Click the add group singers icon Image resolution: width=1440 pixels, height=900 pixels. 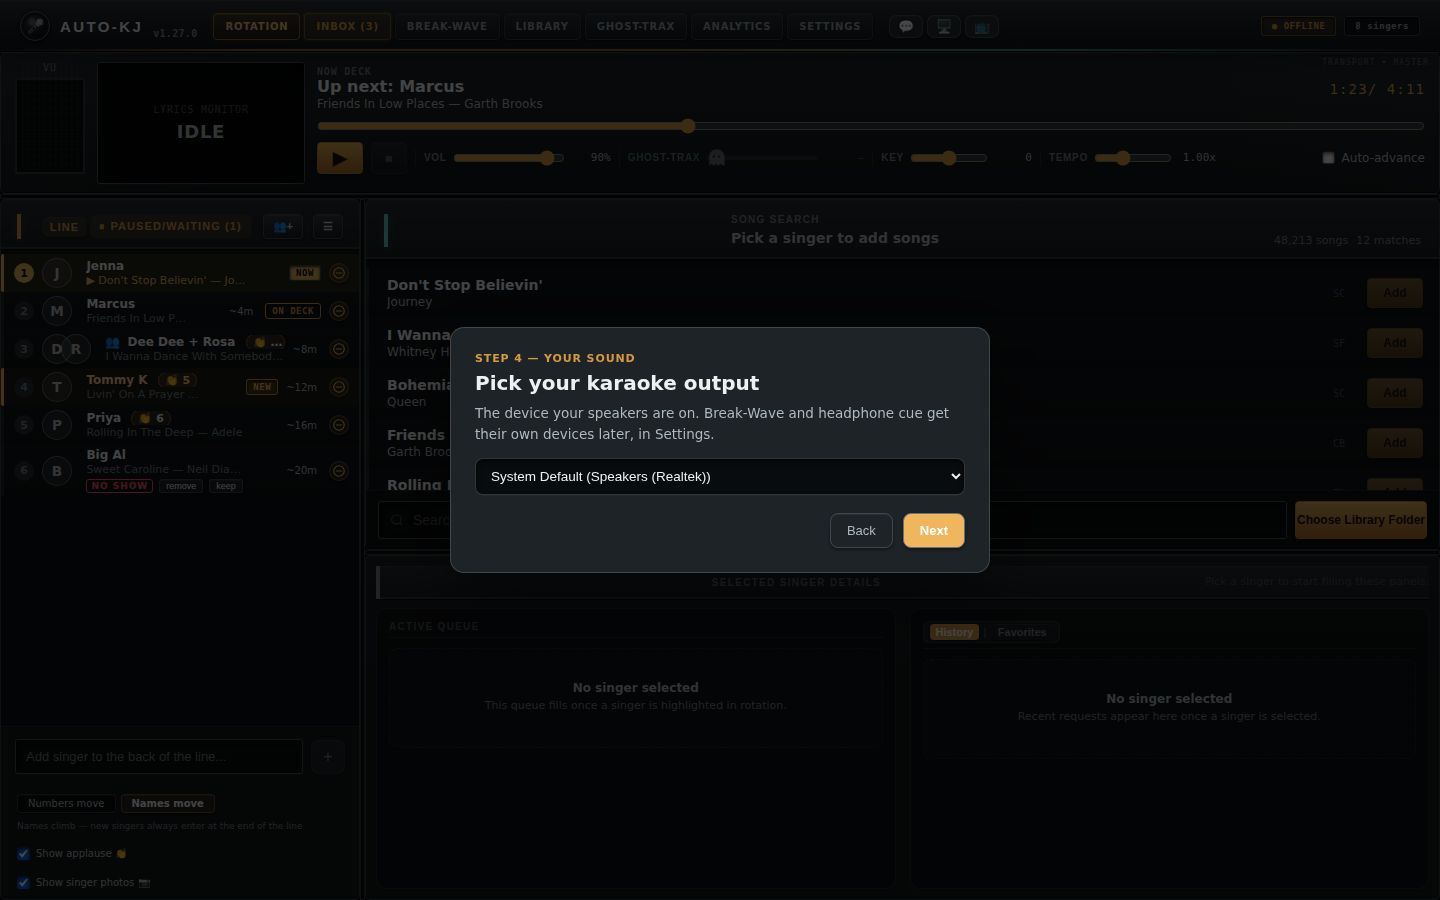[x=283, y=227]
